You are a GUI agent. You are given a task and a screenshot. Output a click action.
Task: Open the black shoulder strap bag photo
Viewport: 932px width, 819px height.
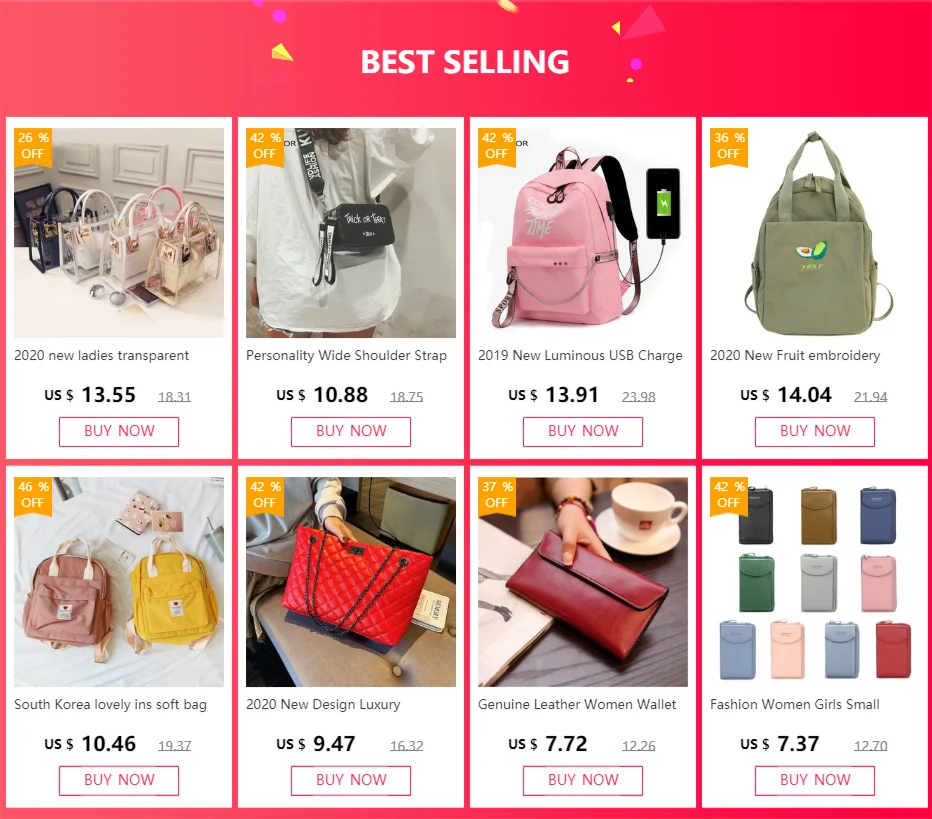(351, 233)
